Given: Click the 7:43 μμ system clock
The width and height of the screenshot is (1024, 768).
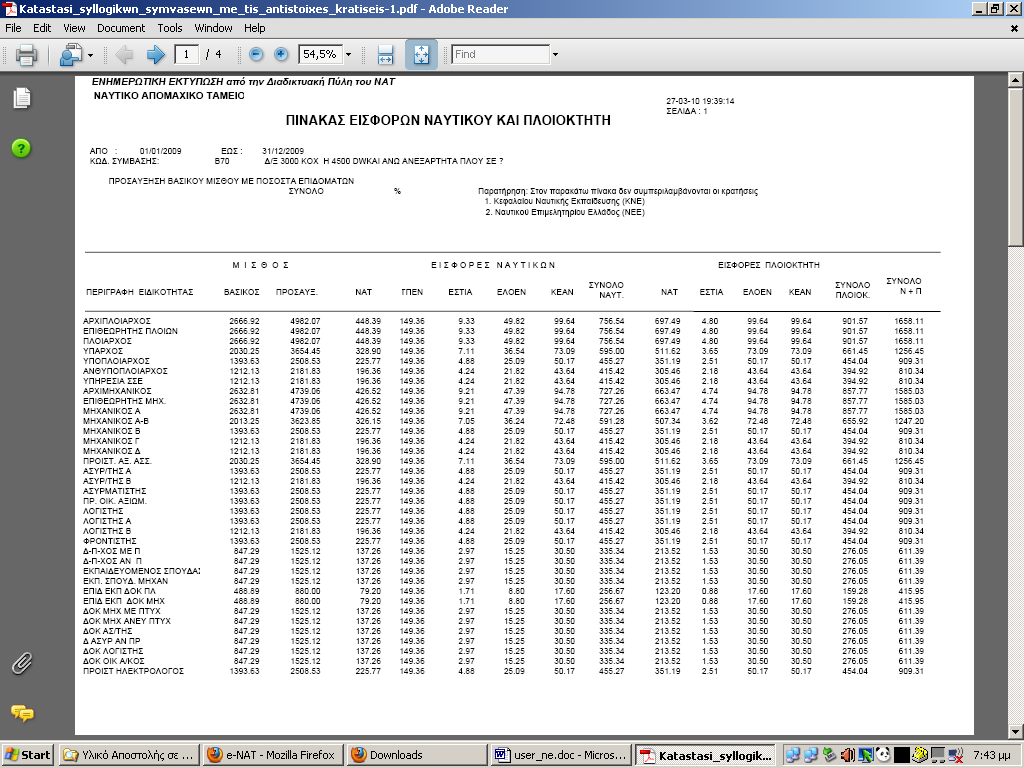Looking at the screenshot, I should [991, 756].
